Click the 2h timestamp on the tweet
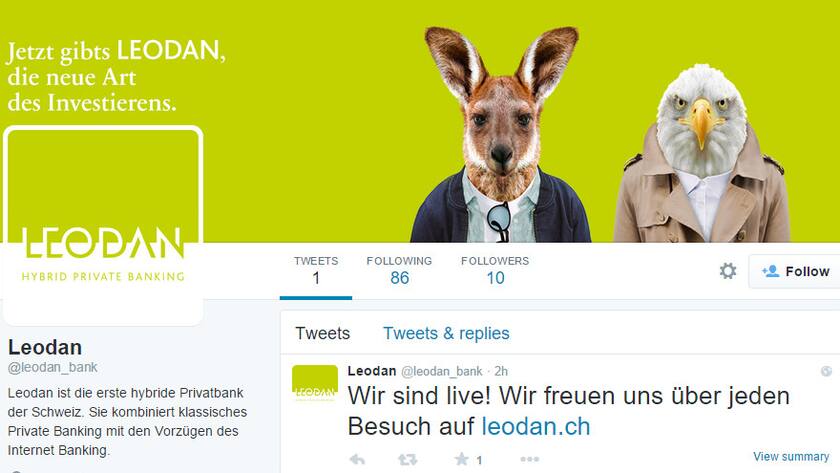This screenshot has width=840, height=473. [x=501, y=371]
